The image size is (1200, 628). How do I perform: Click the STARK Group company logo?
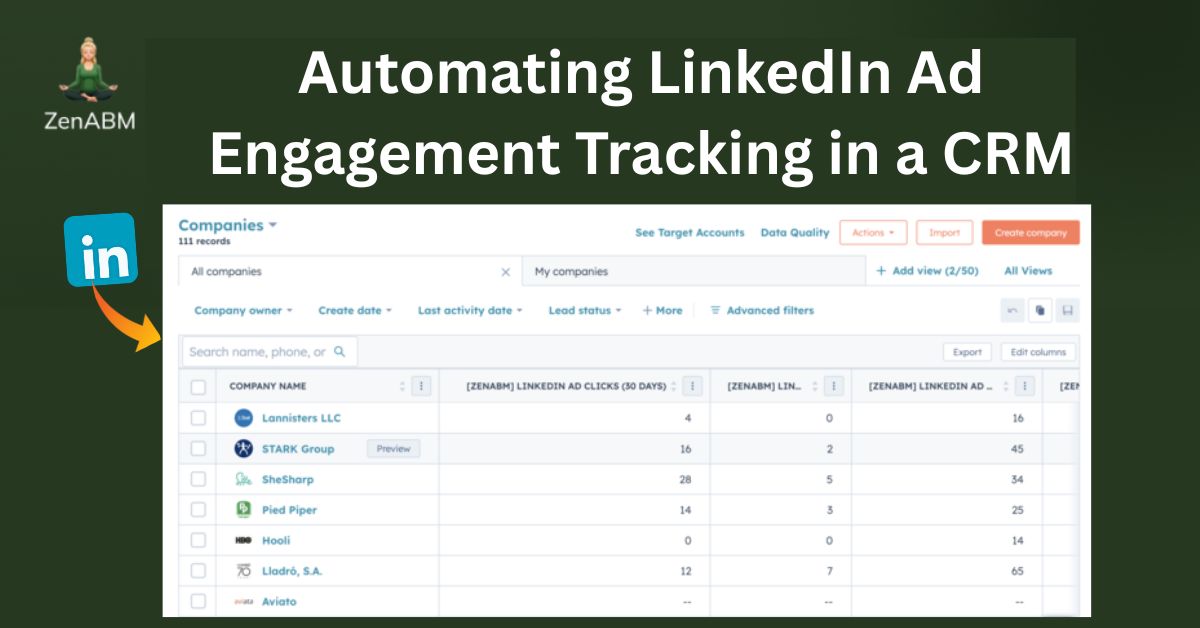click(243, 449)
